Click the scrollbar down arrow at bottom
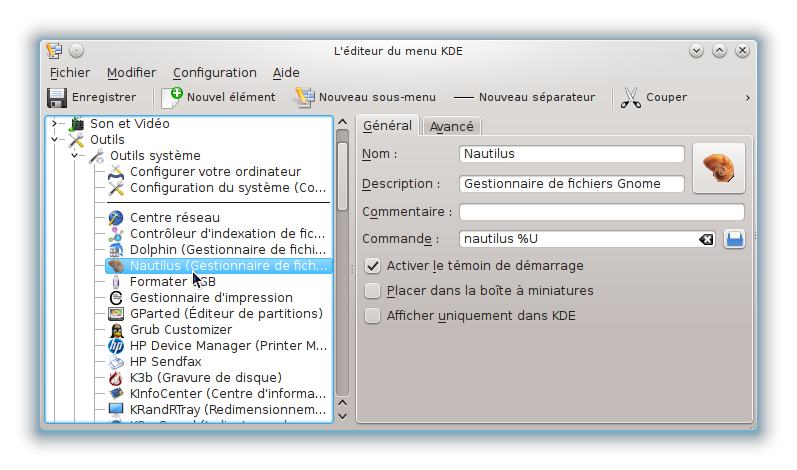Viewport: 797px width, 470px height. [343, 416]
